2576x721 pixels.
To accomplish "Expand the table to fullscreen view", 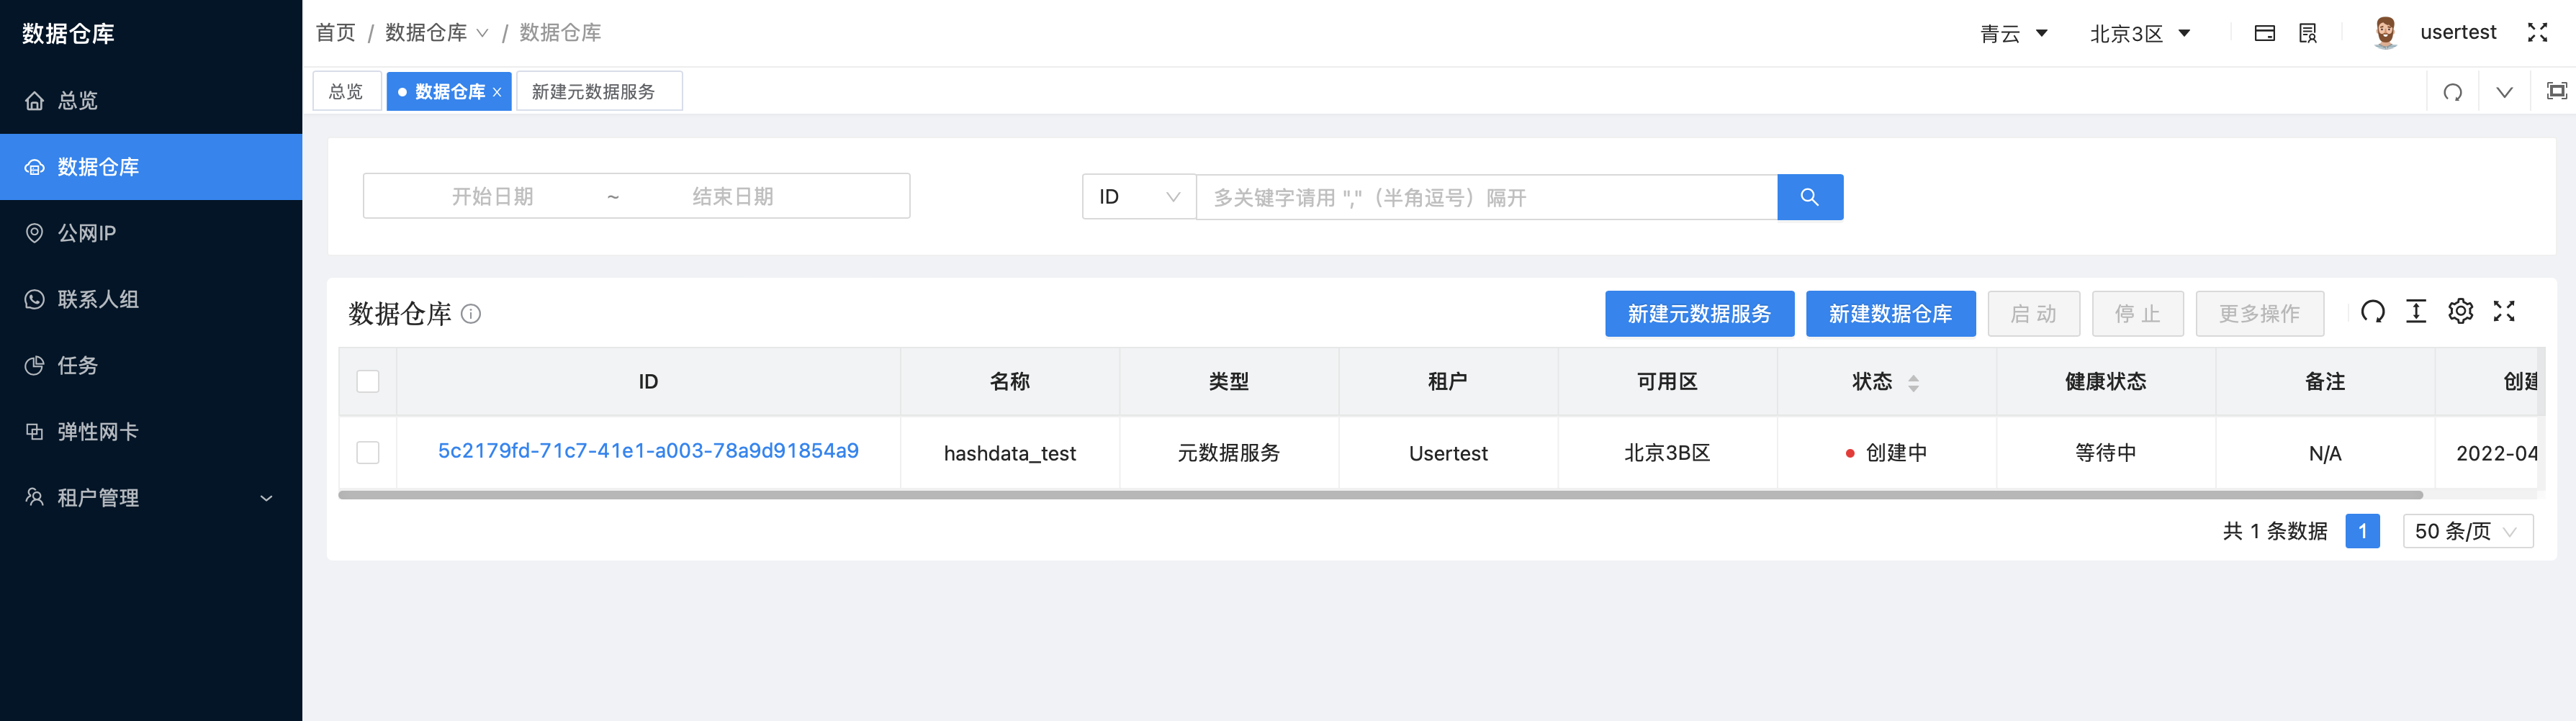I will pos(2504,311).
